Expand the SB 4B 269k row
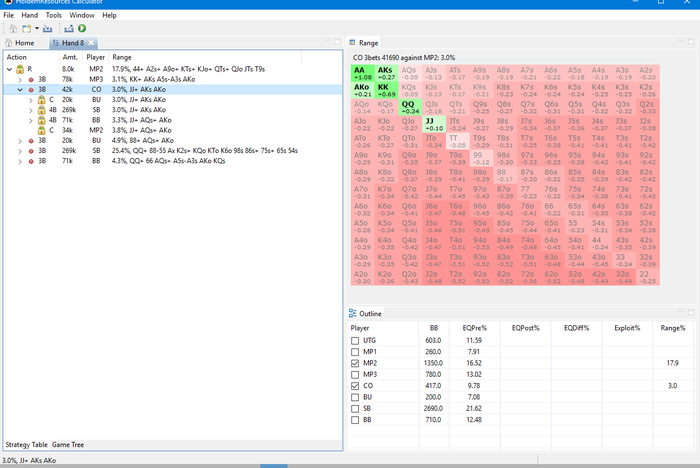Screen dimensions: 700x468 click(31, 110)
